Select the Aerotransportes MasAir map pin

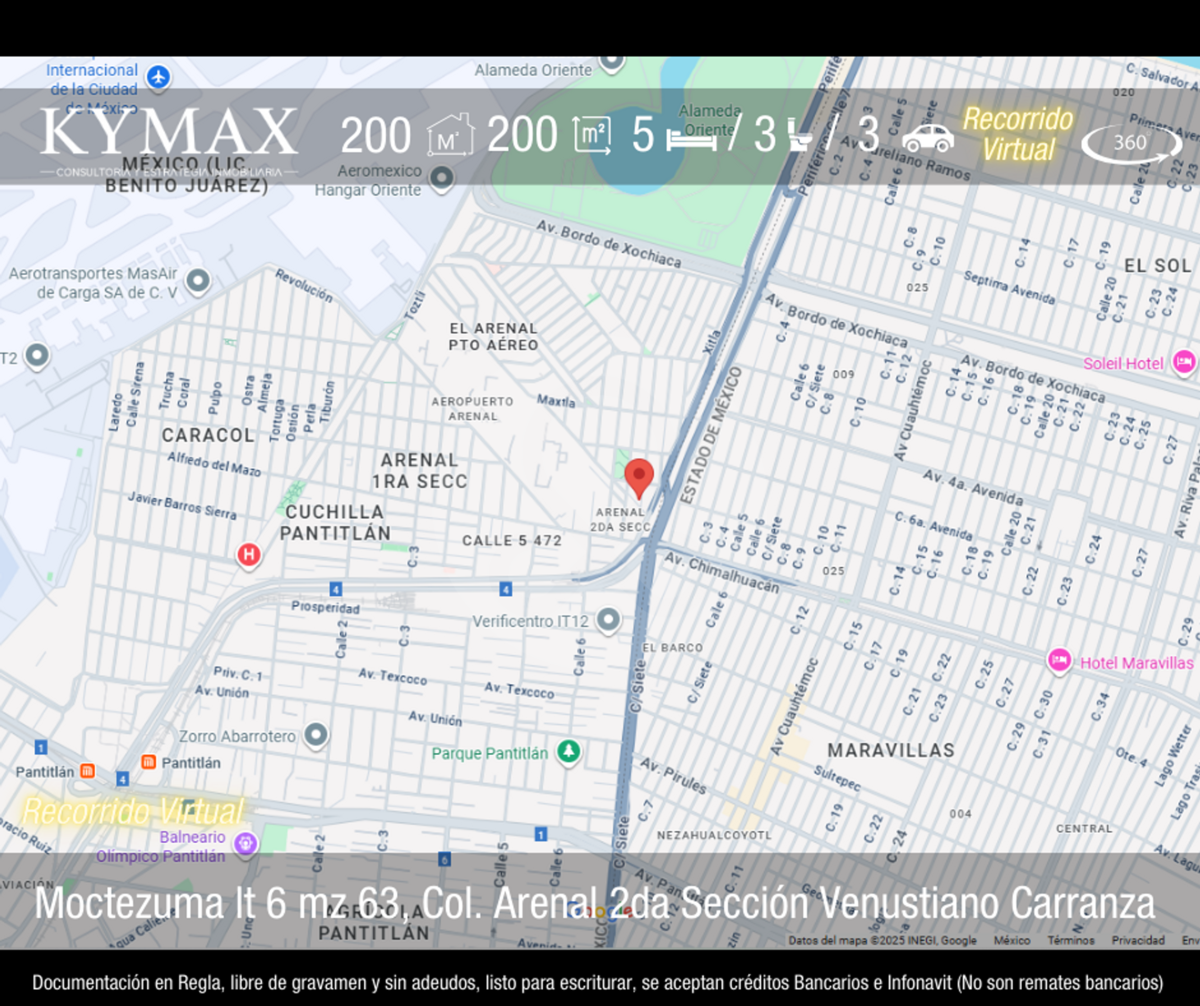(198, 281)
